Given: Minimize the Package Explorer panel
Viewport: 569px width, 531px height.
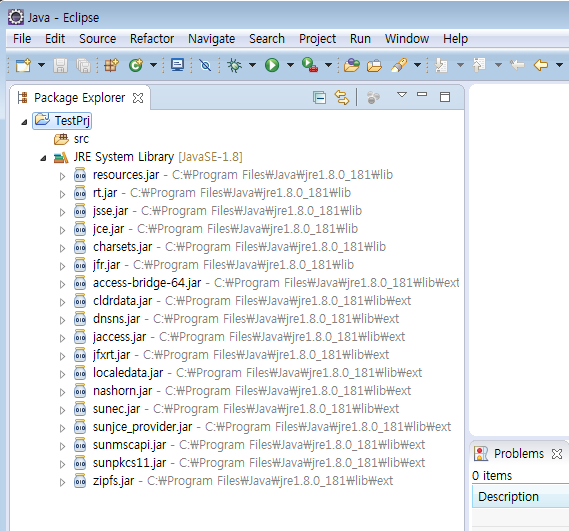Looking at the screenshot, I should [422, 94].
